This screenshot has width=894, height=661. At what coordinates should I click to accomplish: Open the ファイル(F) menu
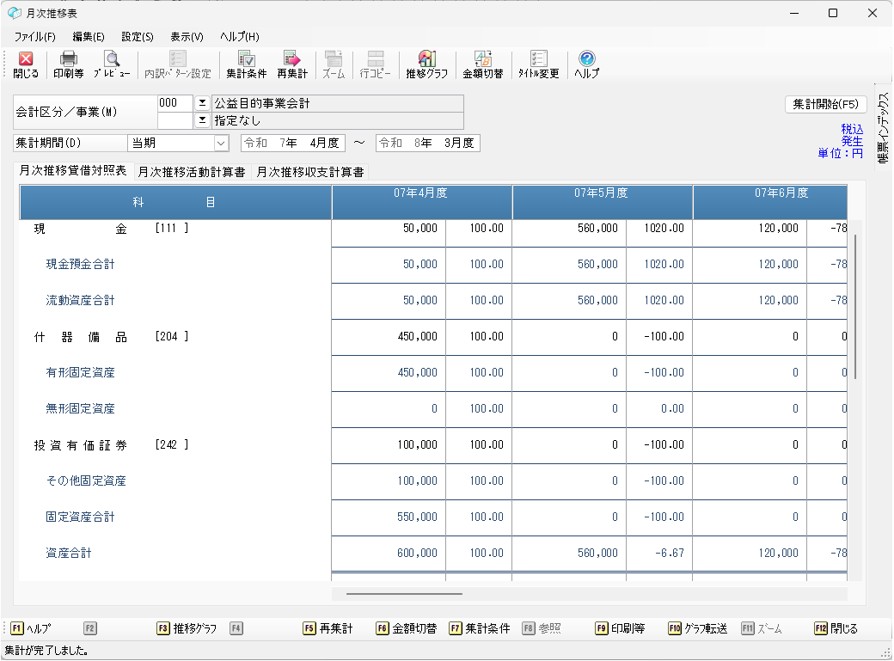pos(34,37)
